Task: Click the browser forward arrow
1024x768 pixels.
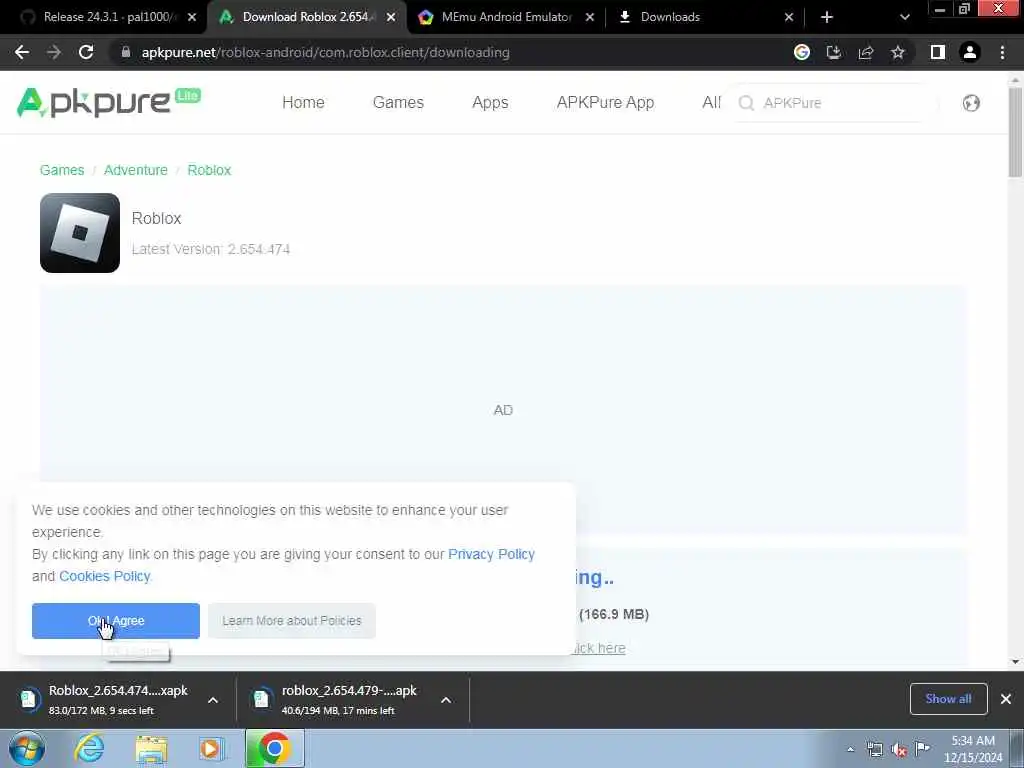Action: (54, 52)
